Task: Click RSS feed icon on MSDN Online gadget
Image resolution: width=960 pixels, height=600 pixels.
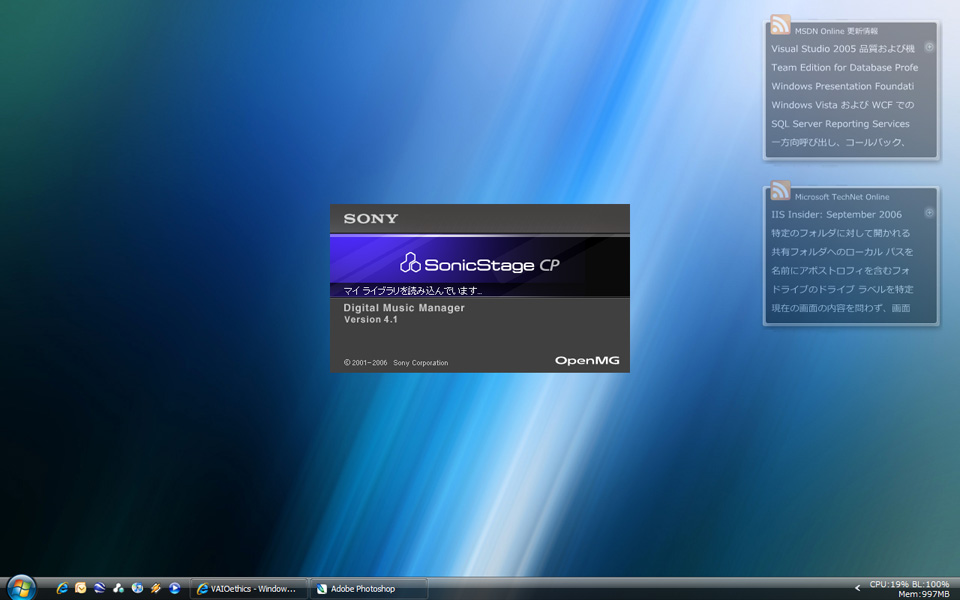Action: [x=780, y=24]
